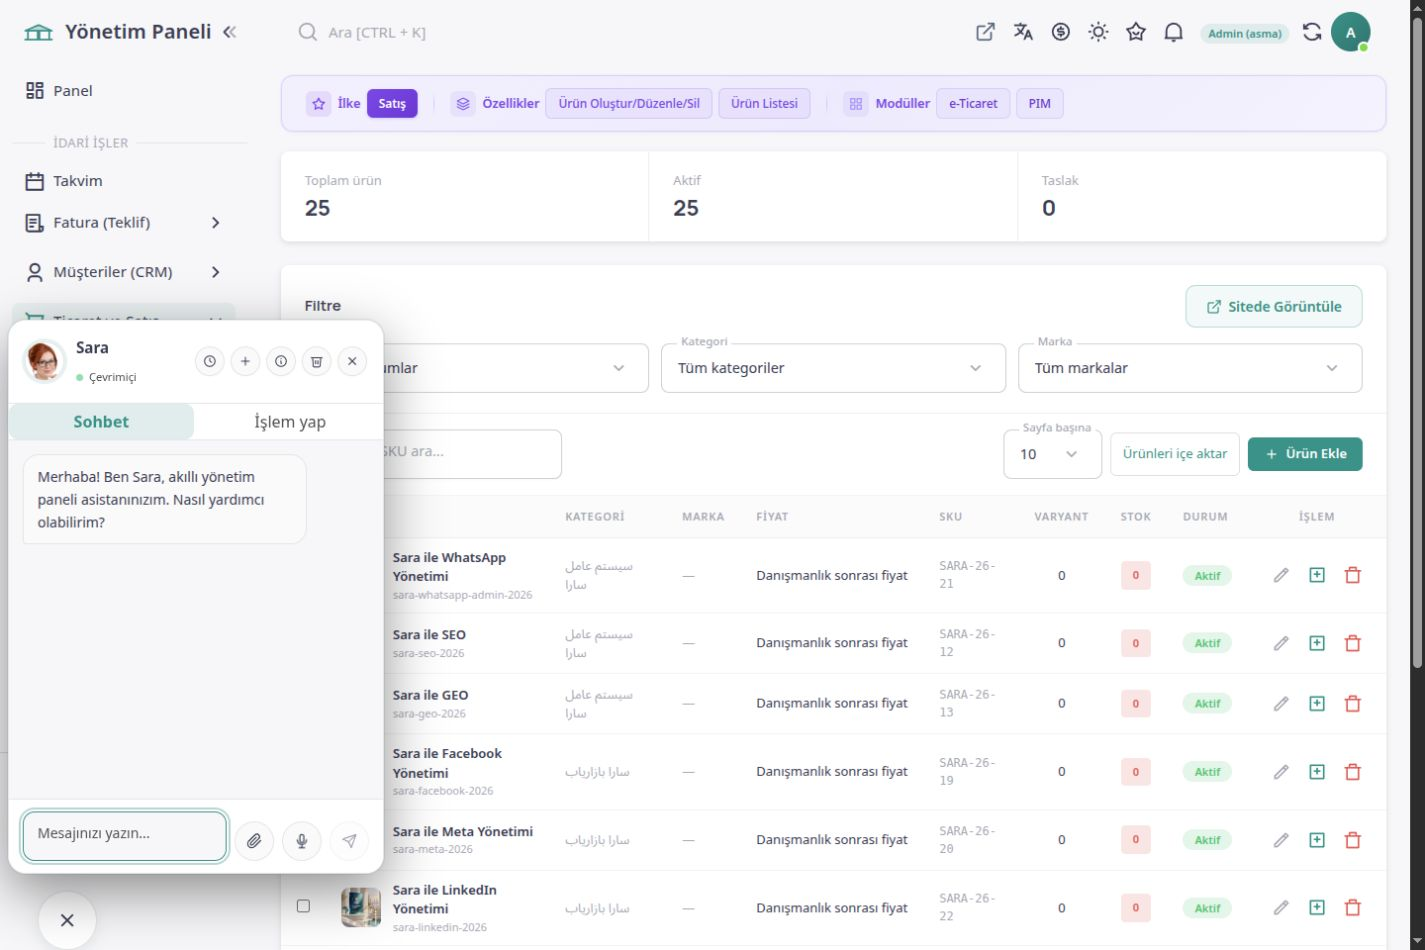Open the currency dollar icon
Viewport: 1425px width, 950px height.
click(1061, 32)
